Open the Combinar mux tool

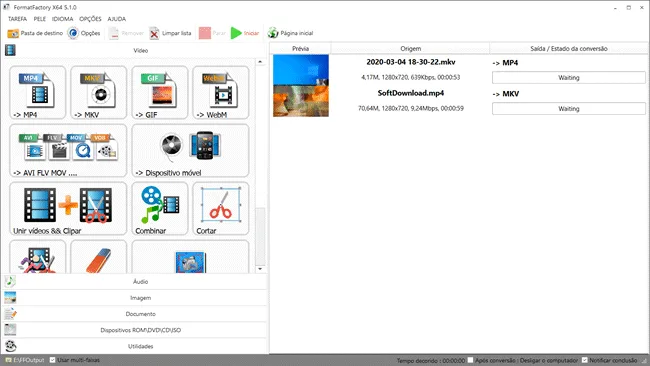(x=160, y=208)
